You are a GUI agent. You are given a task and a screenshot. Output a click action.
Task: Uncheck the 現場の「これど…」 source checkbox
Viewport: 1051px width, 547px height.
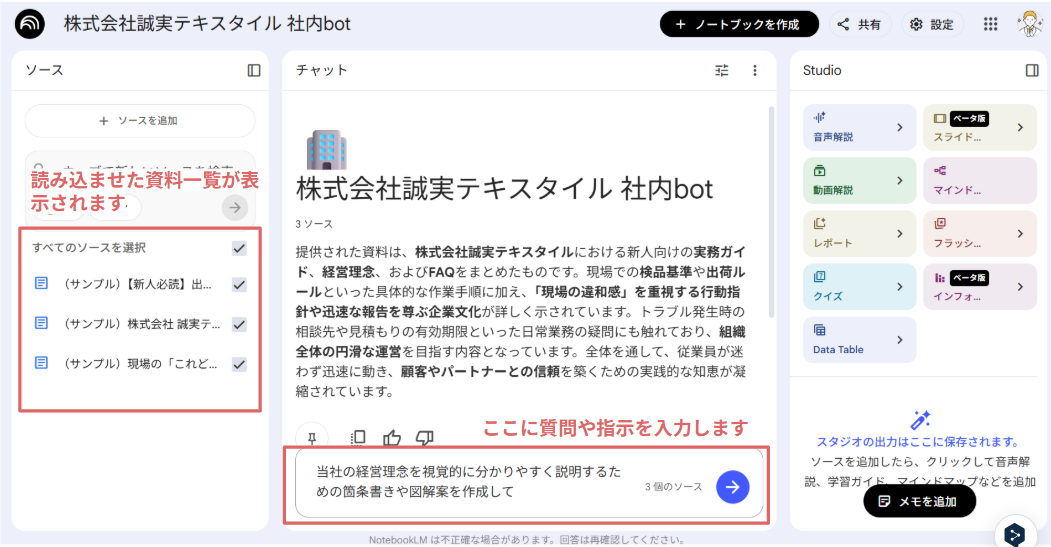(239, 364)
